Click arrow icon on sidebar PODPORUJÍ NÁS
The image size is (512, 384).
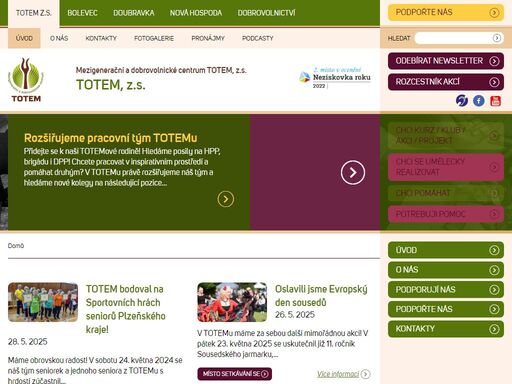(x=494, y=290)
